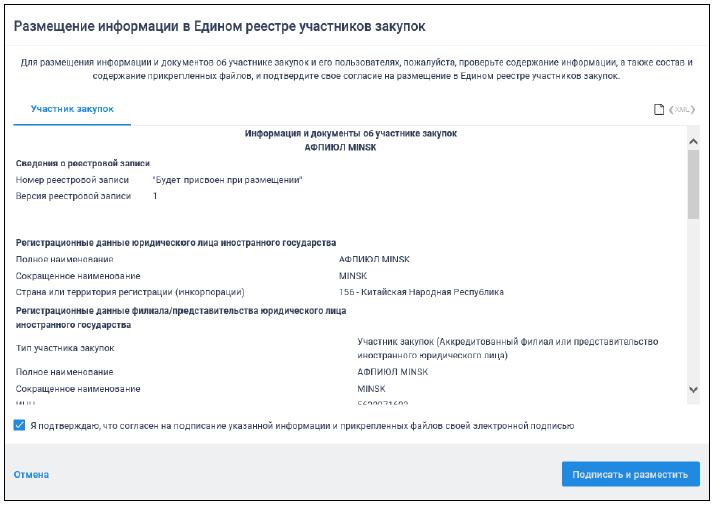Switch to the XML view icon
Viewport: 712px width, 506px height.
[681, 109]
